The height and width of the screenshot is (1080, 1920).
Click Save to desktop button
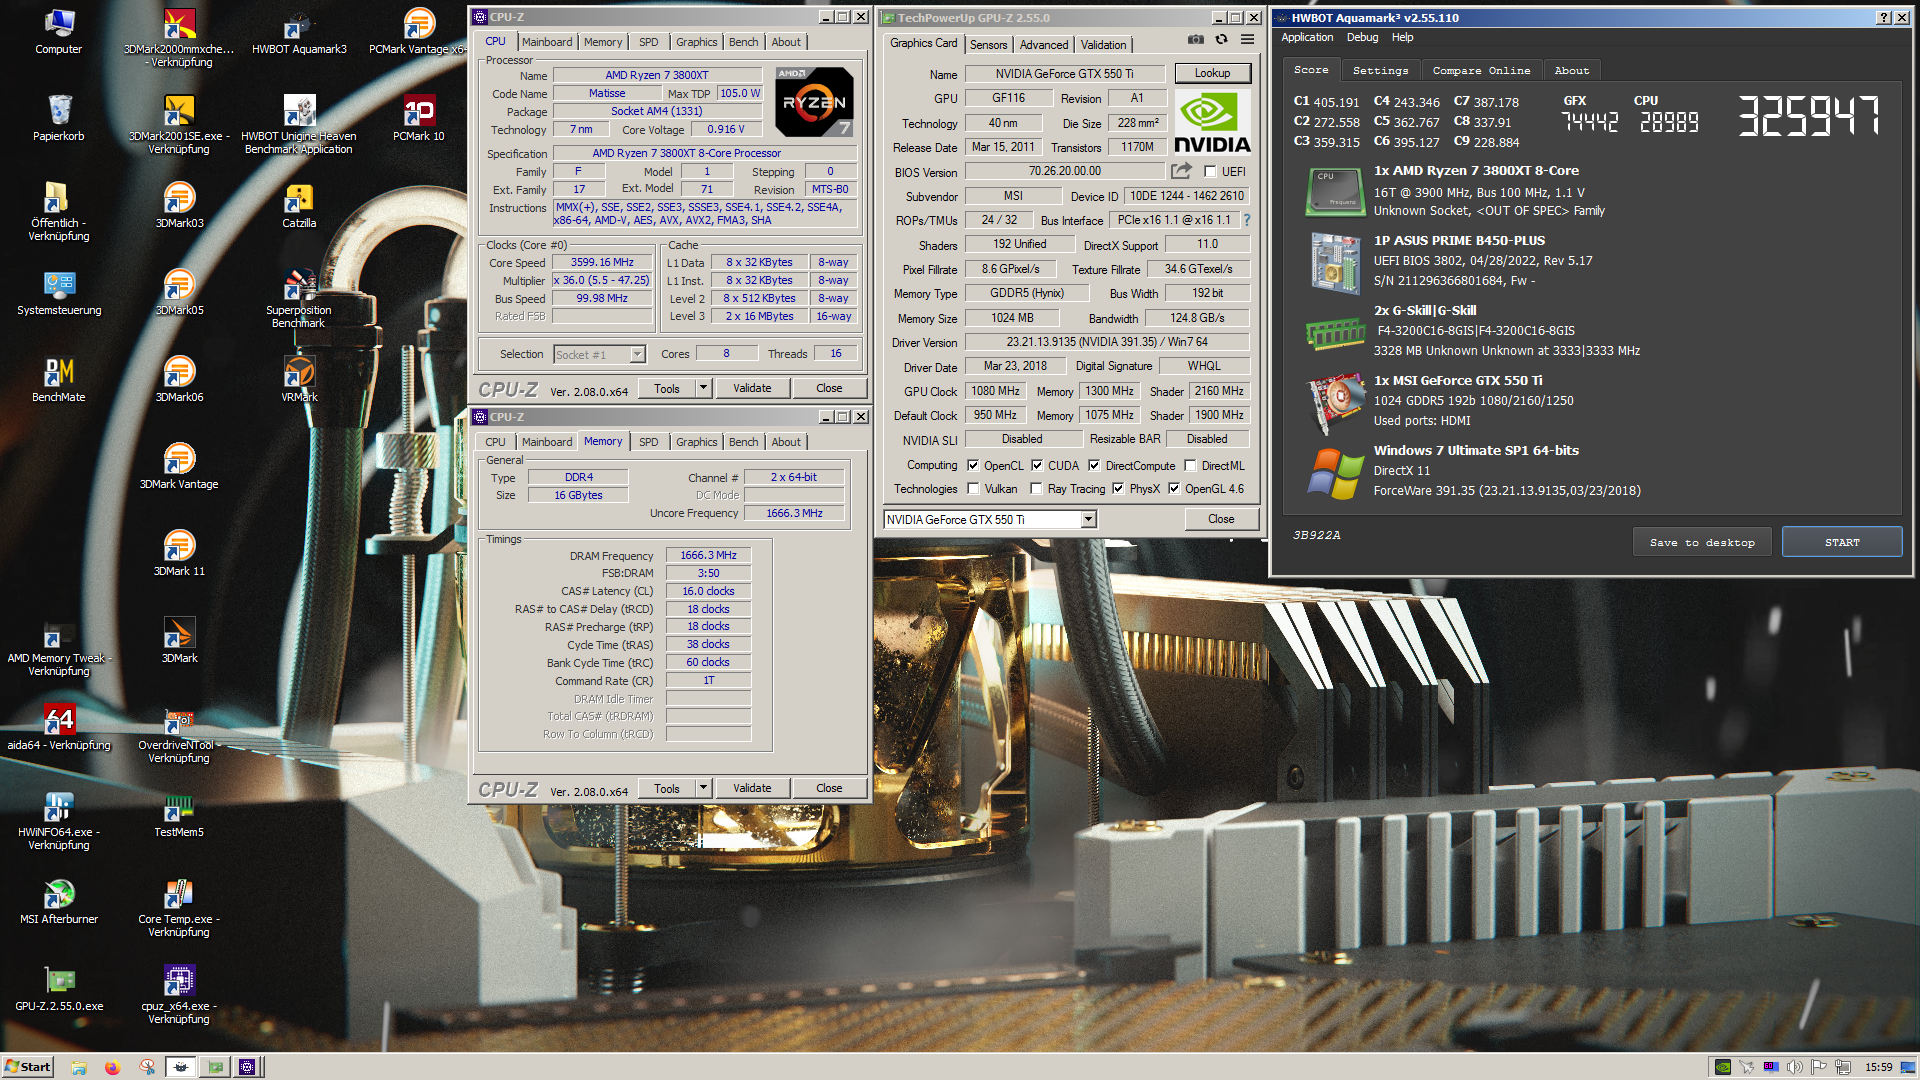click(x=1702, y=542)
